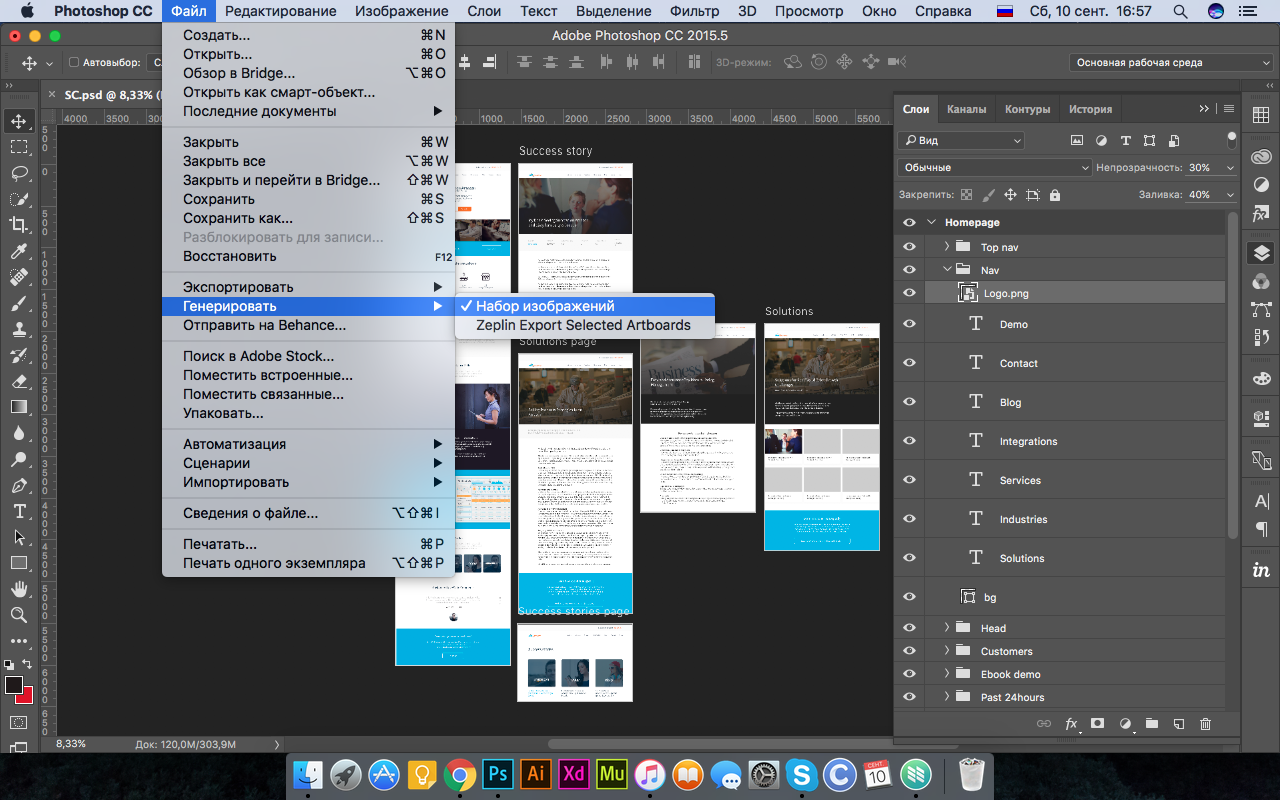Screen dimensions: 1280x800
Task: Choose Сохранить как... from the File menu
Action: click(x=309, y=218)
